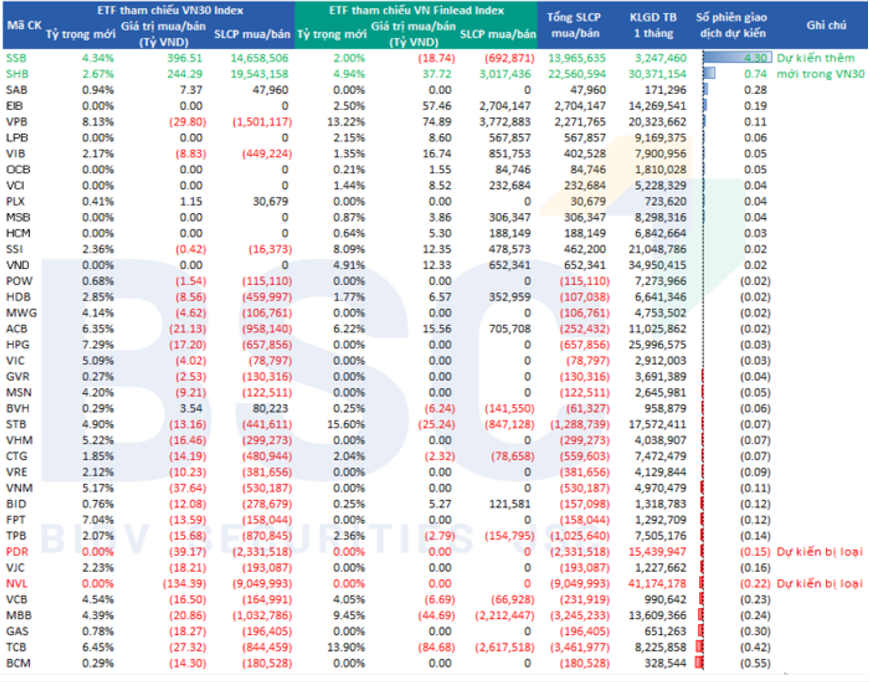Select the PDR stock code in red

point(17,552)
